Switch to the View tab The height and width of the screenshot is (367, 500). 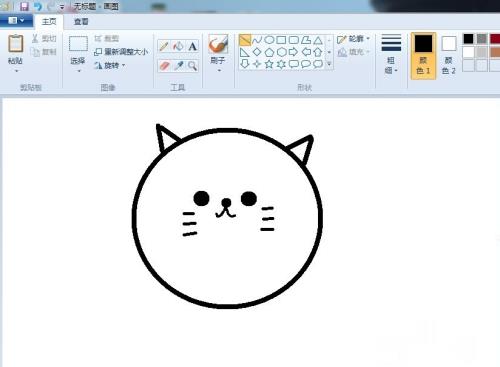point(81,22)
